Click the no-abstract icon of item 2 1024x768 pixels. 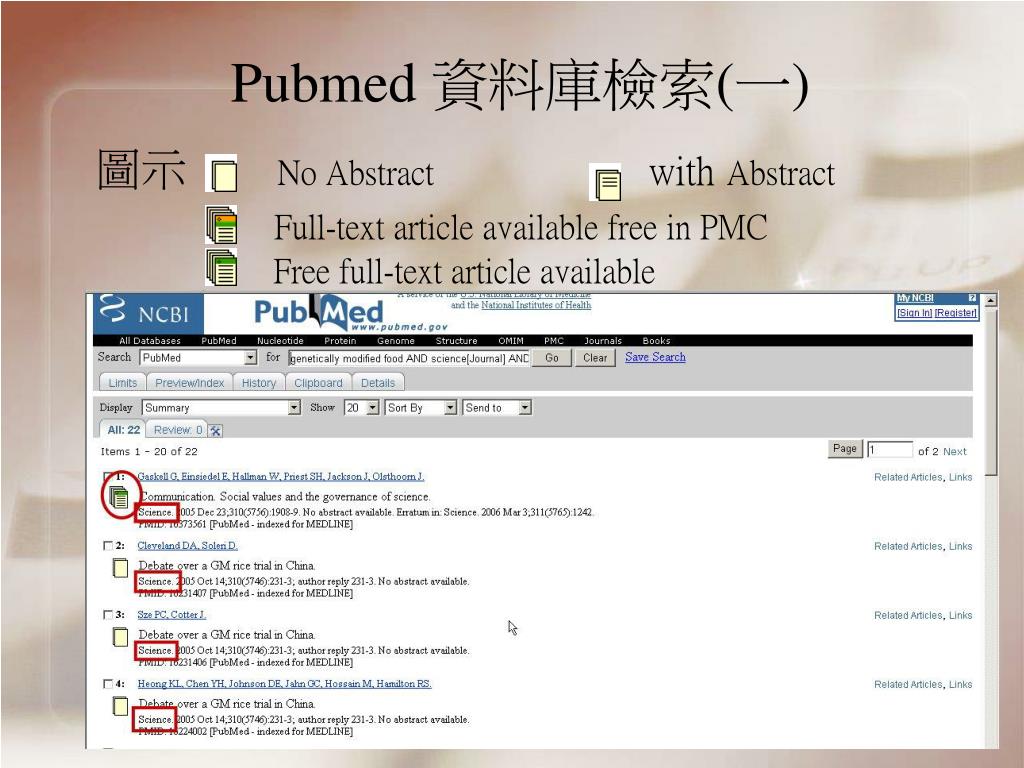(120, 568)
